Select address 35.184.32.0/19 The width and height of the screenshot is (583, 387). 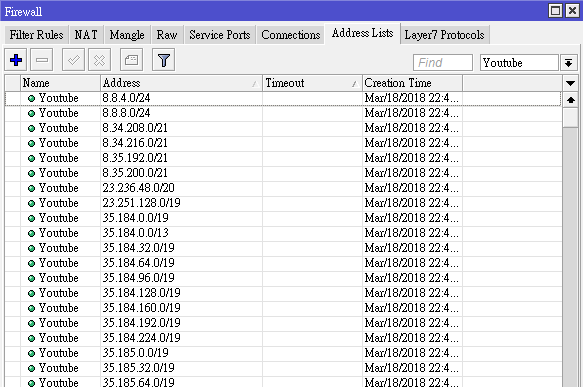283,248
